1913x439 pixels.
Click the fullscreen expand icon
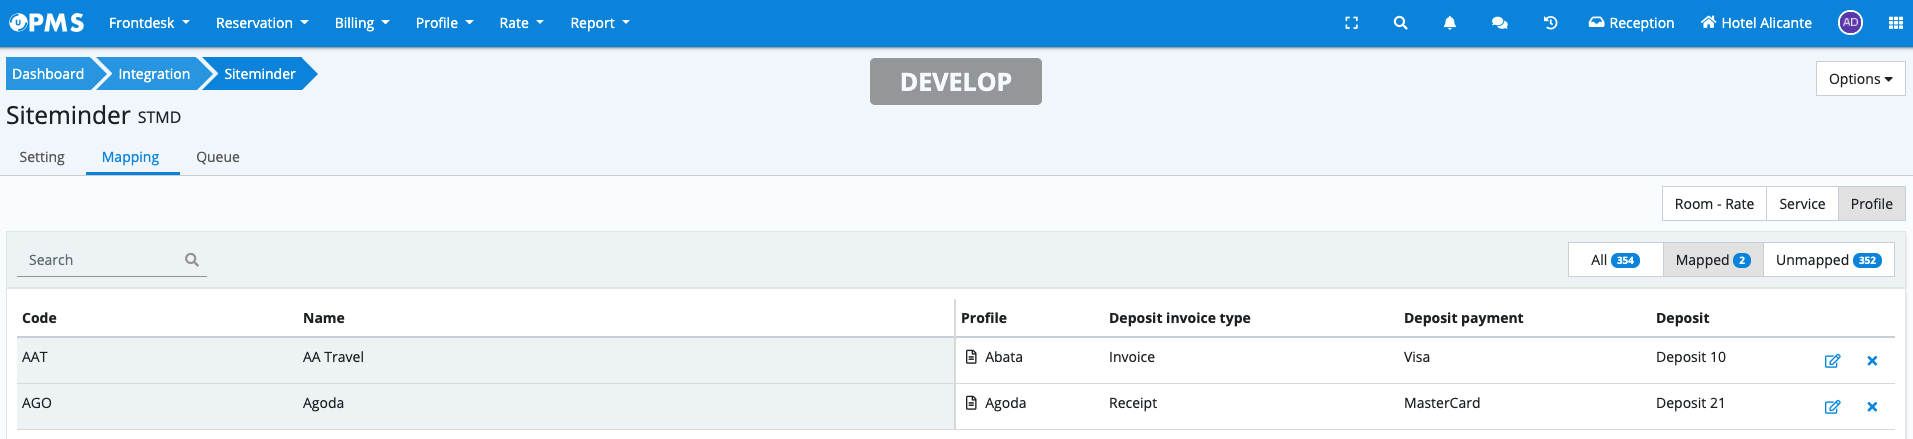[1351, 23]
